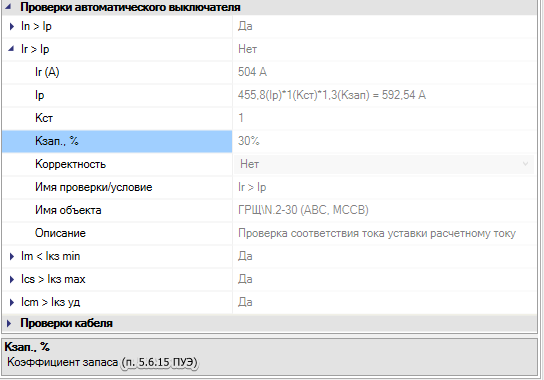This screenshot has height=380, width=544.
Task: Select the Корректность property label
Action: (x=70, y=164)
